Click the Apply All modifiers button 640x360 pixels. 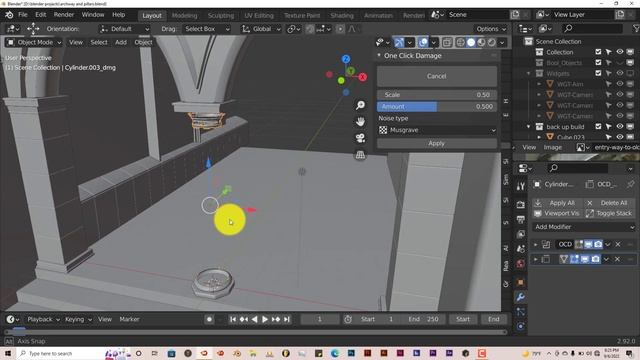tap(557, 203)
